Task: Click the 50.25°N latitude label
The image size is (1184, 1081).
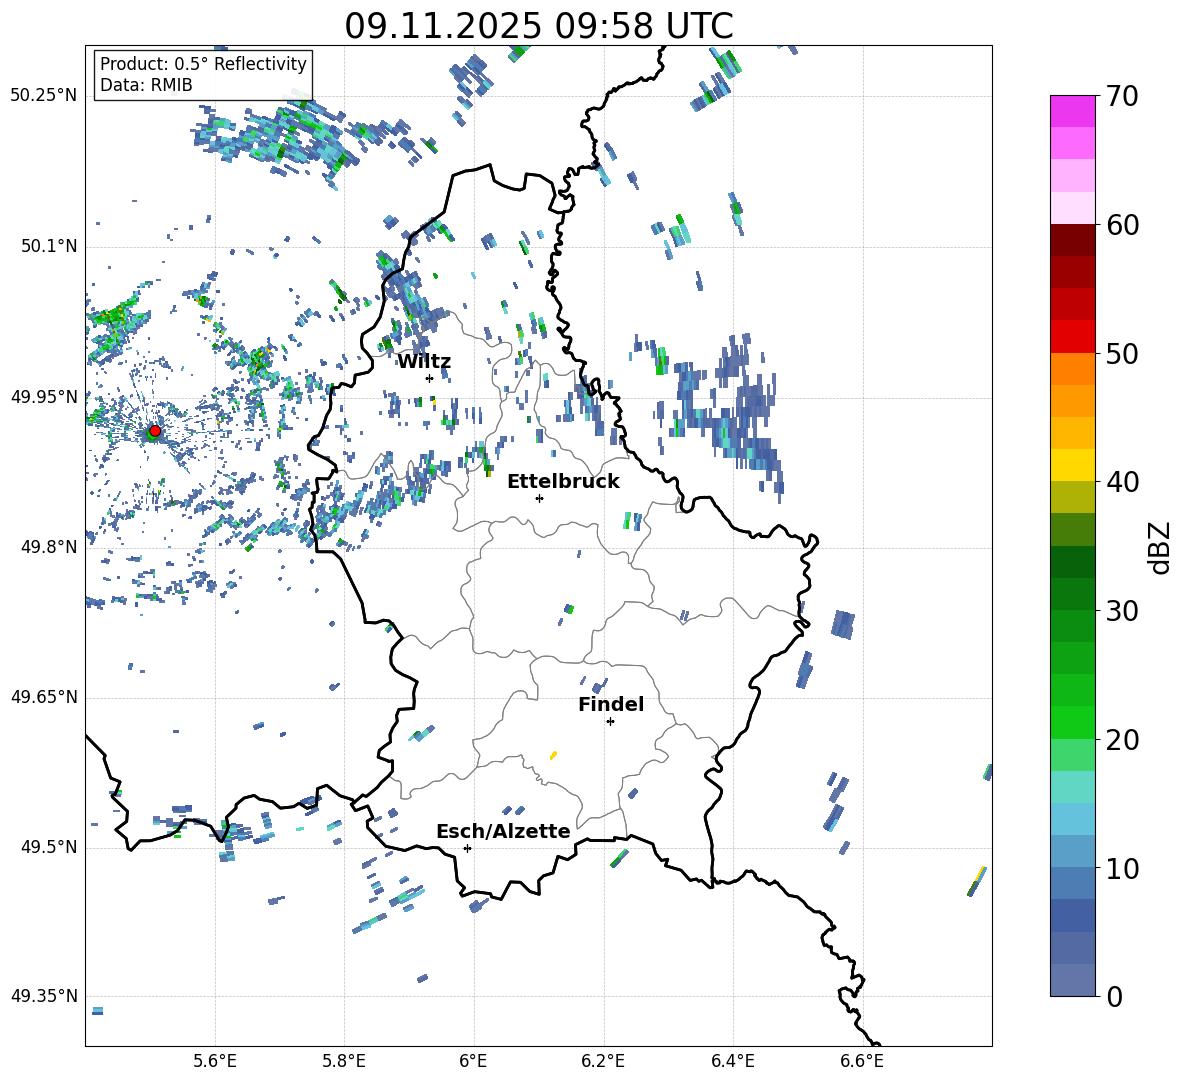Action: pos(44,96)
